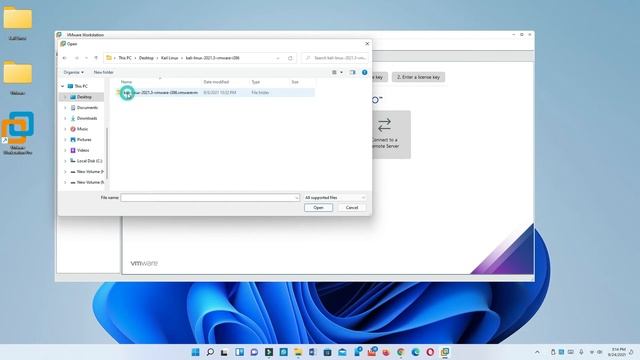This screenshot has height=360, width=640.
Task: Open Opera browser from the taskbar
Action: (430, 352)
